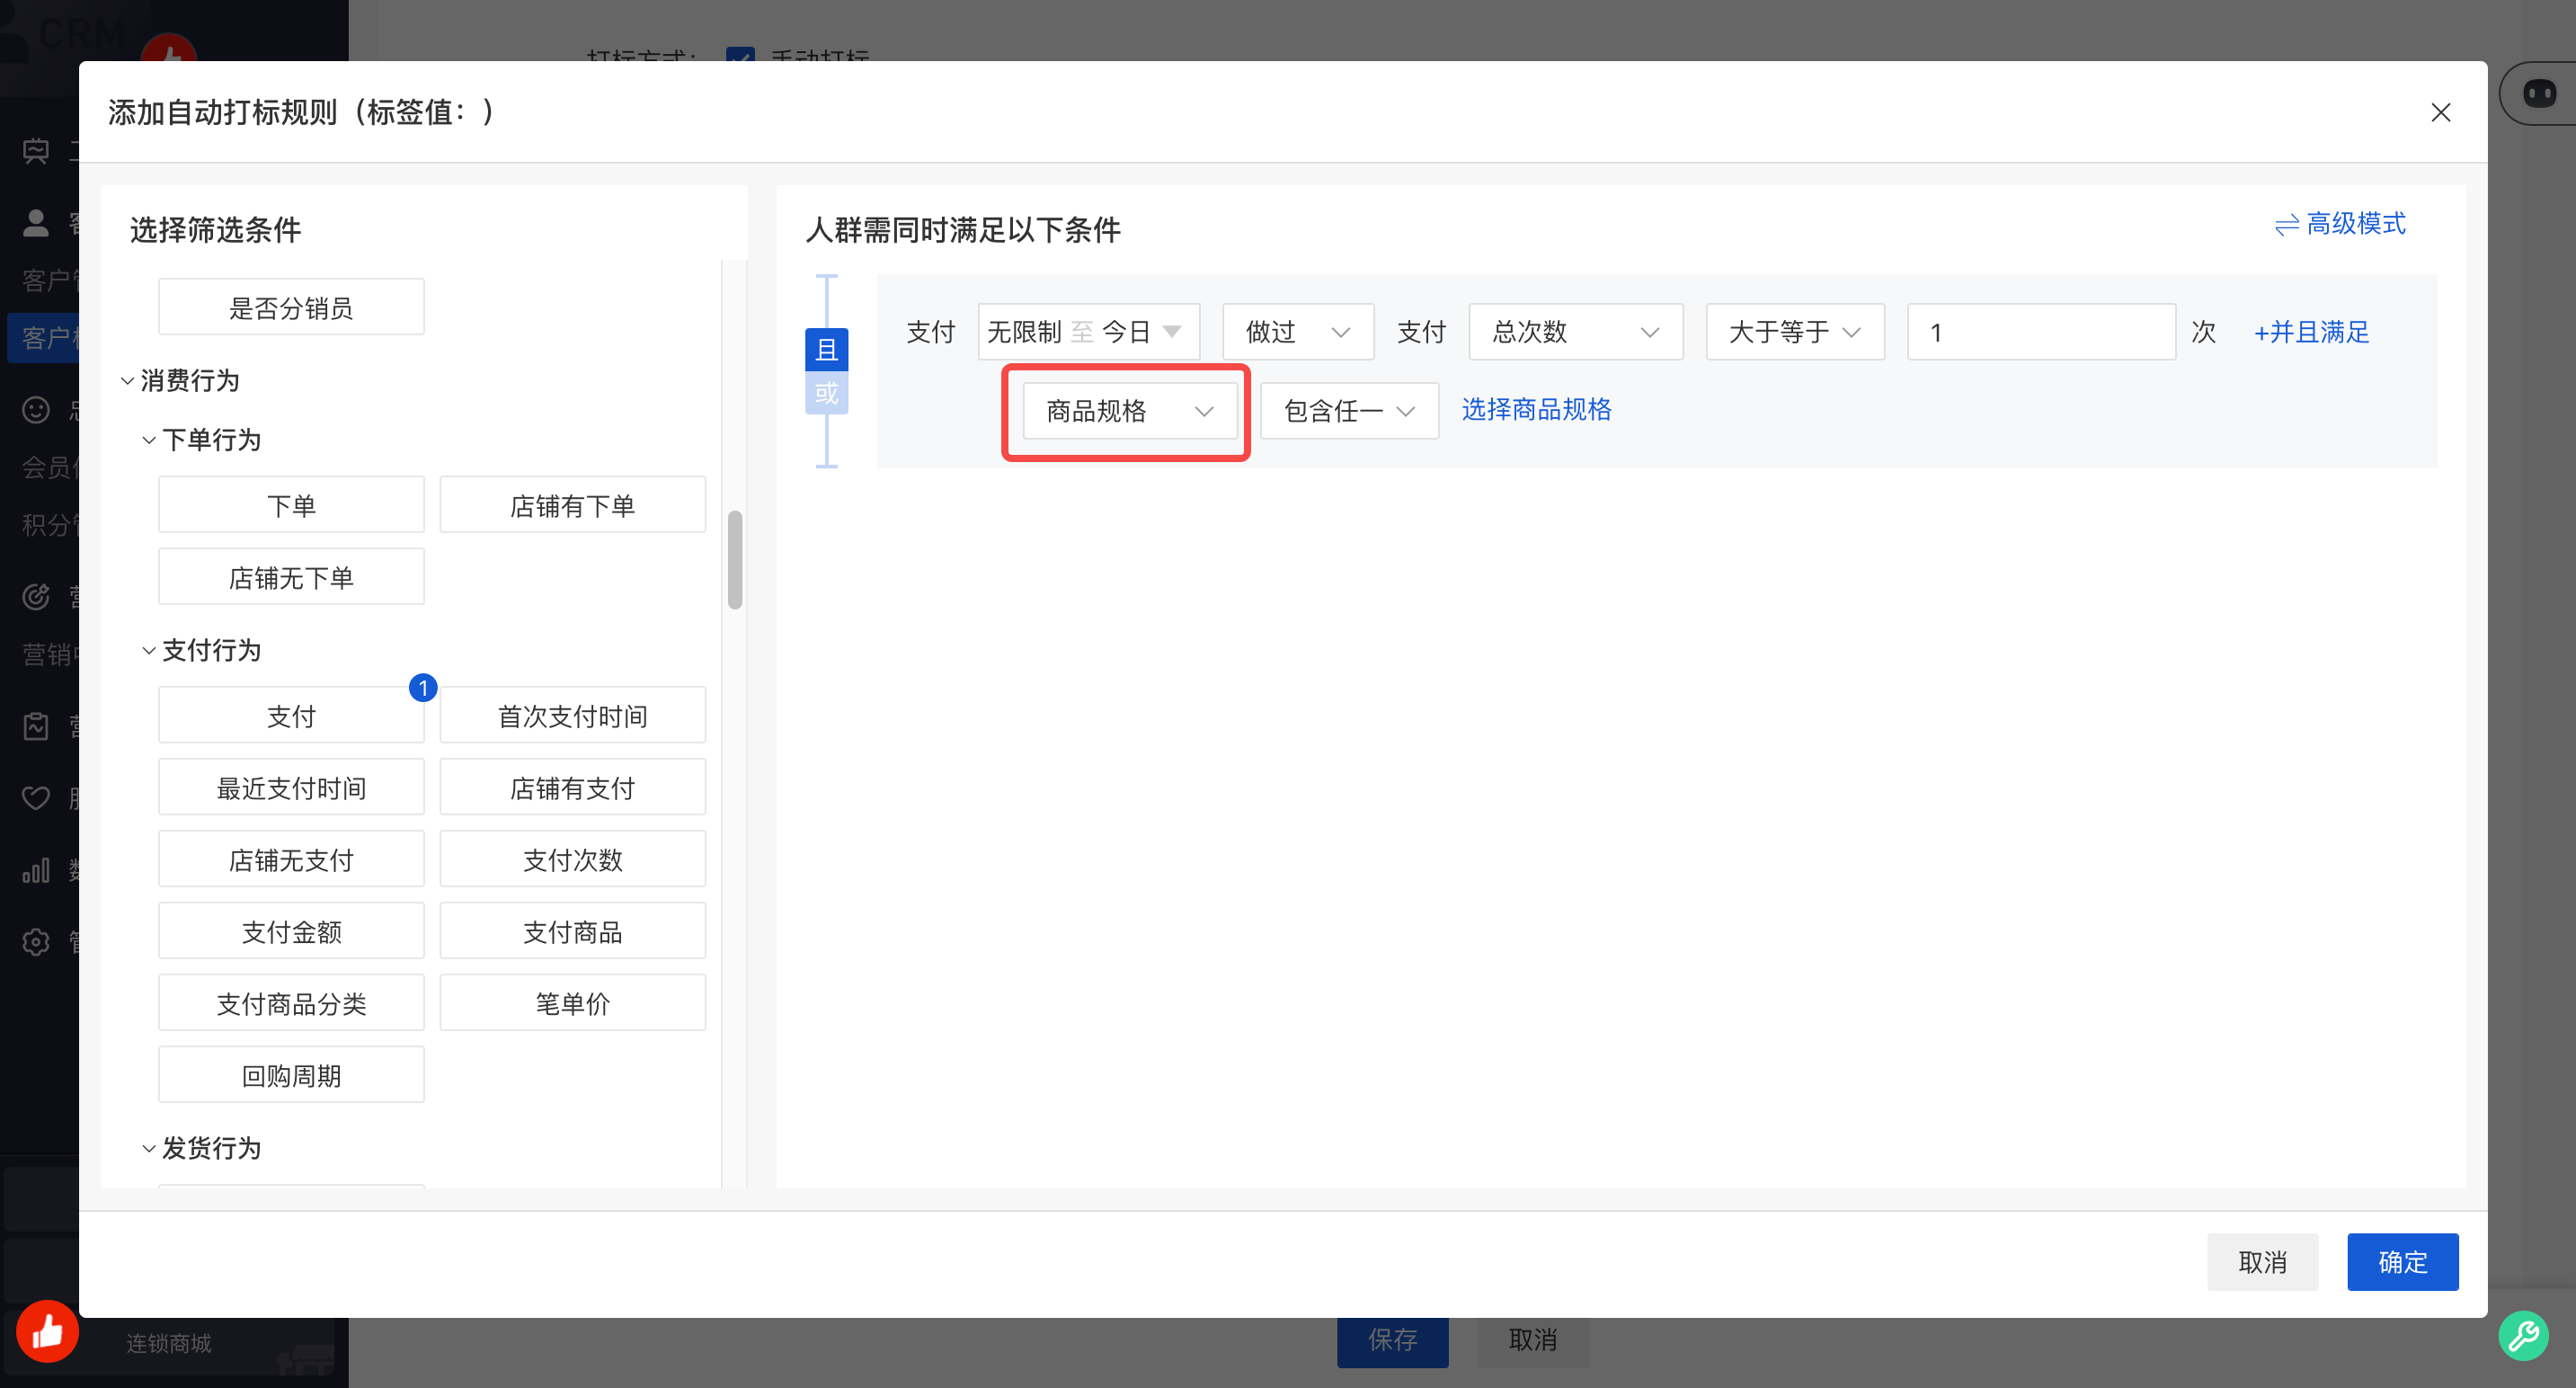This screenshot has width=2576, height=1388.
Task: Select the 笔单价 filter condition
Action: 572,1003
